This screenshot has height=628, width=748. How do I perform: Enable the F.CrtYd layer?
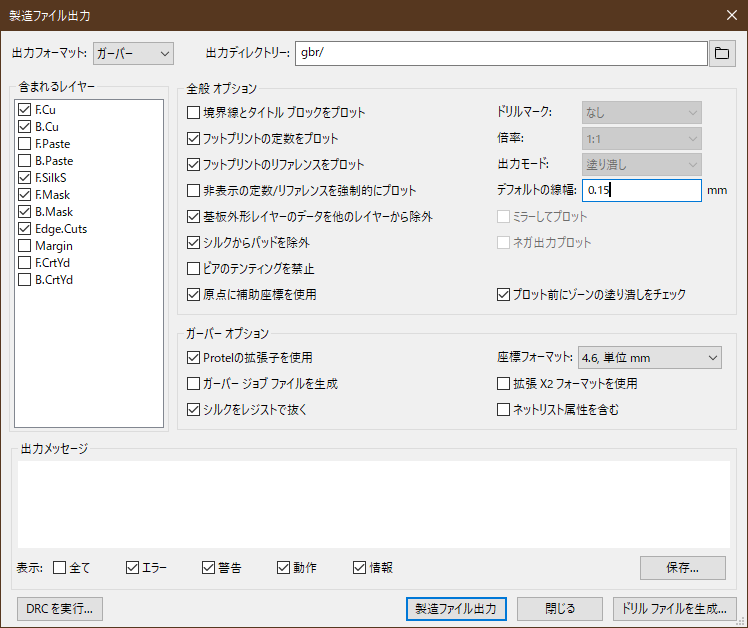(x=24, y=262)
